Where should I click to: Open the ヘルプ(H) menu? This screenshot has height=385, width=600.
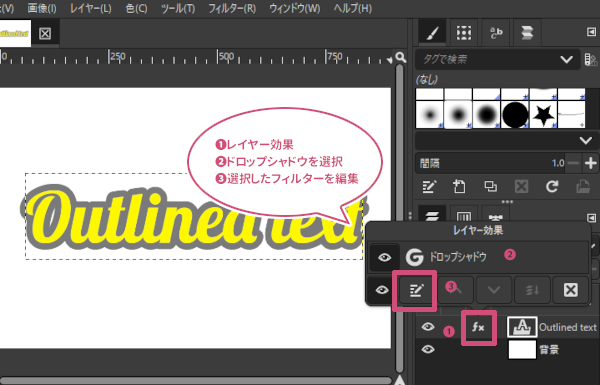point(352,8)
